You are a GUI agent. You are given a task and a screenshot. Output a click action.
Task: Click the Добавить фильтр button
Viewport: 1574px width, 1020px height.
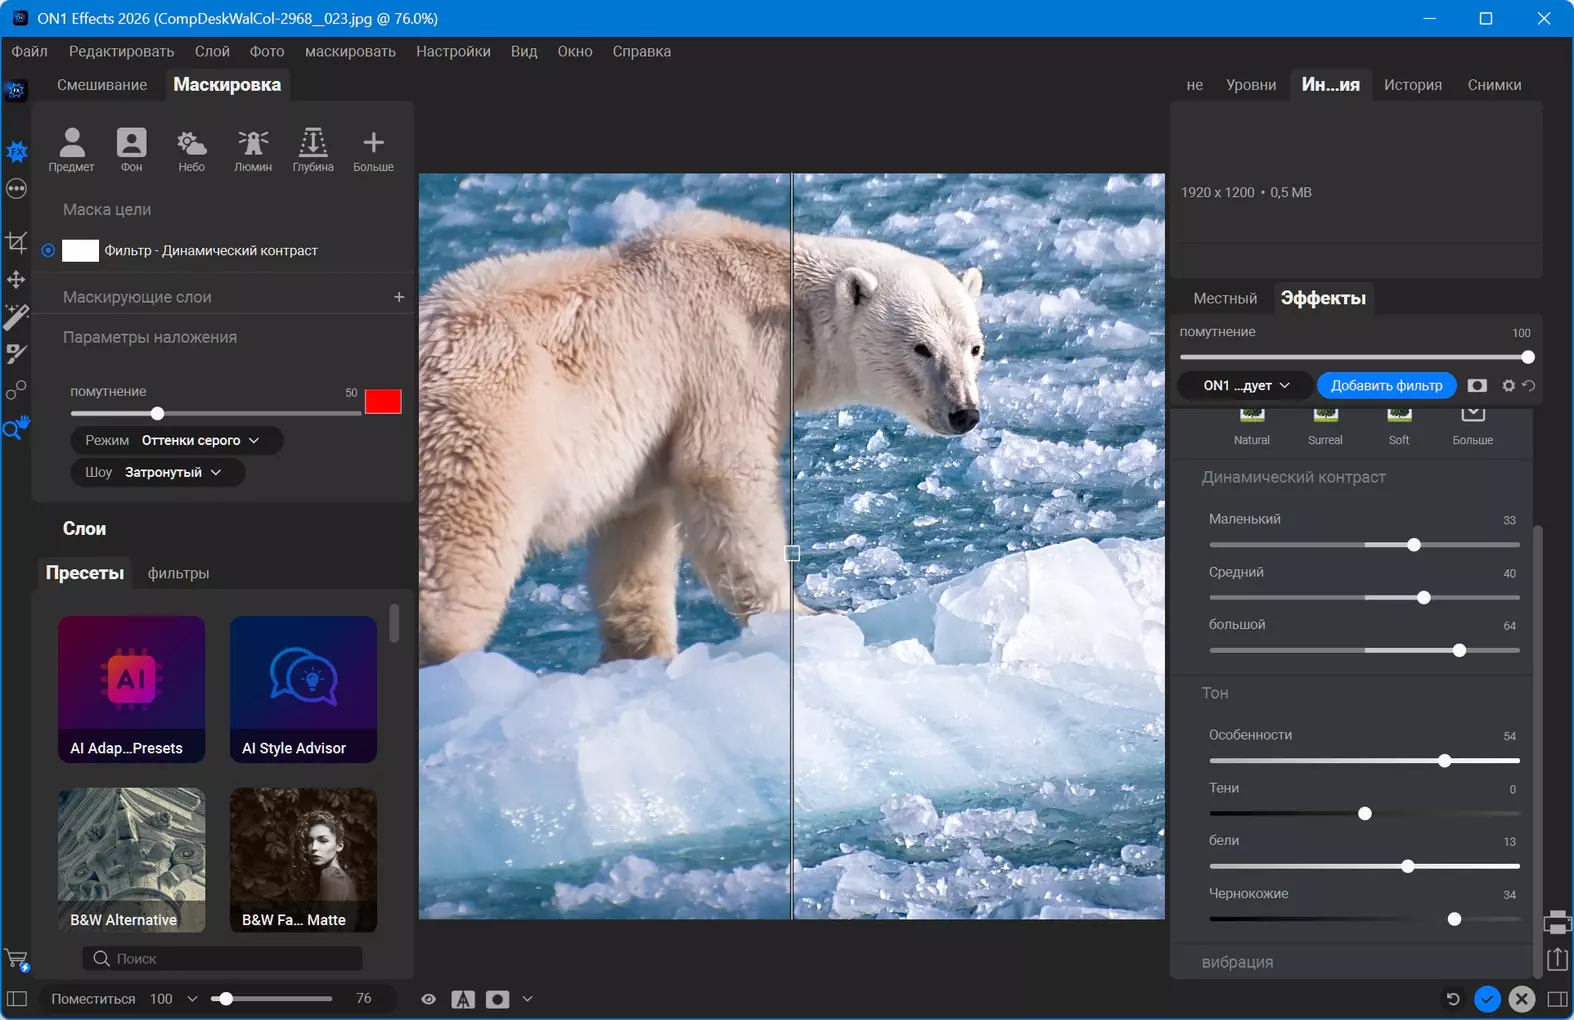coord(1386,386)
